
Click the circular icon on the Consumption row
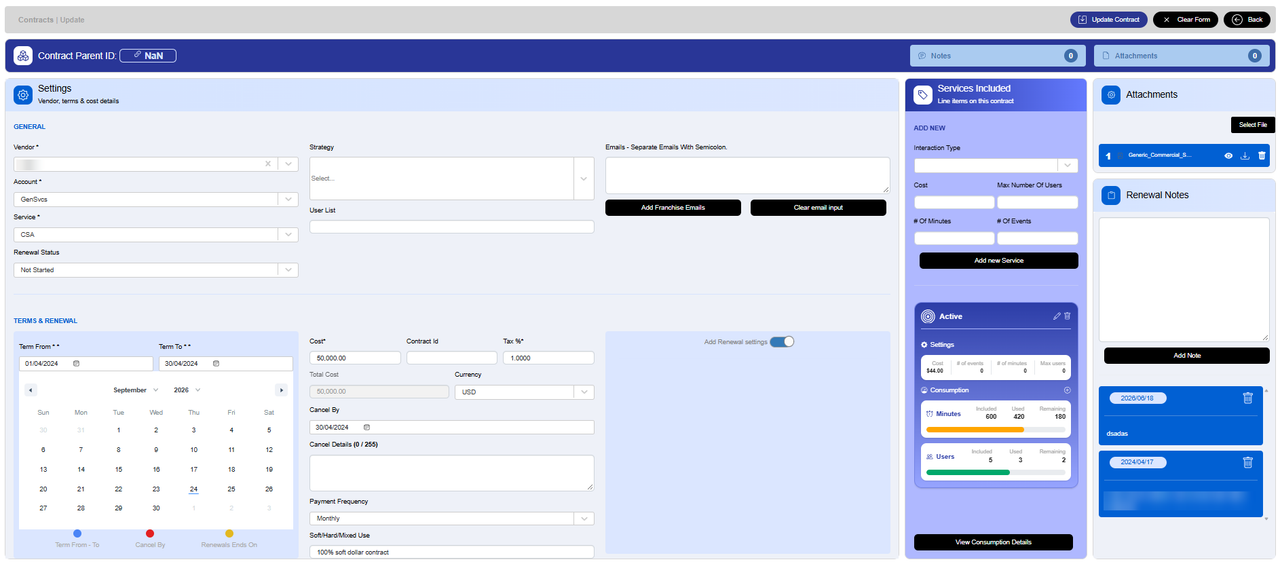pyautogui.click(x=1067, y=390)
